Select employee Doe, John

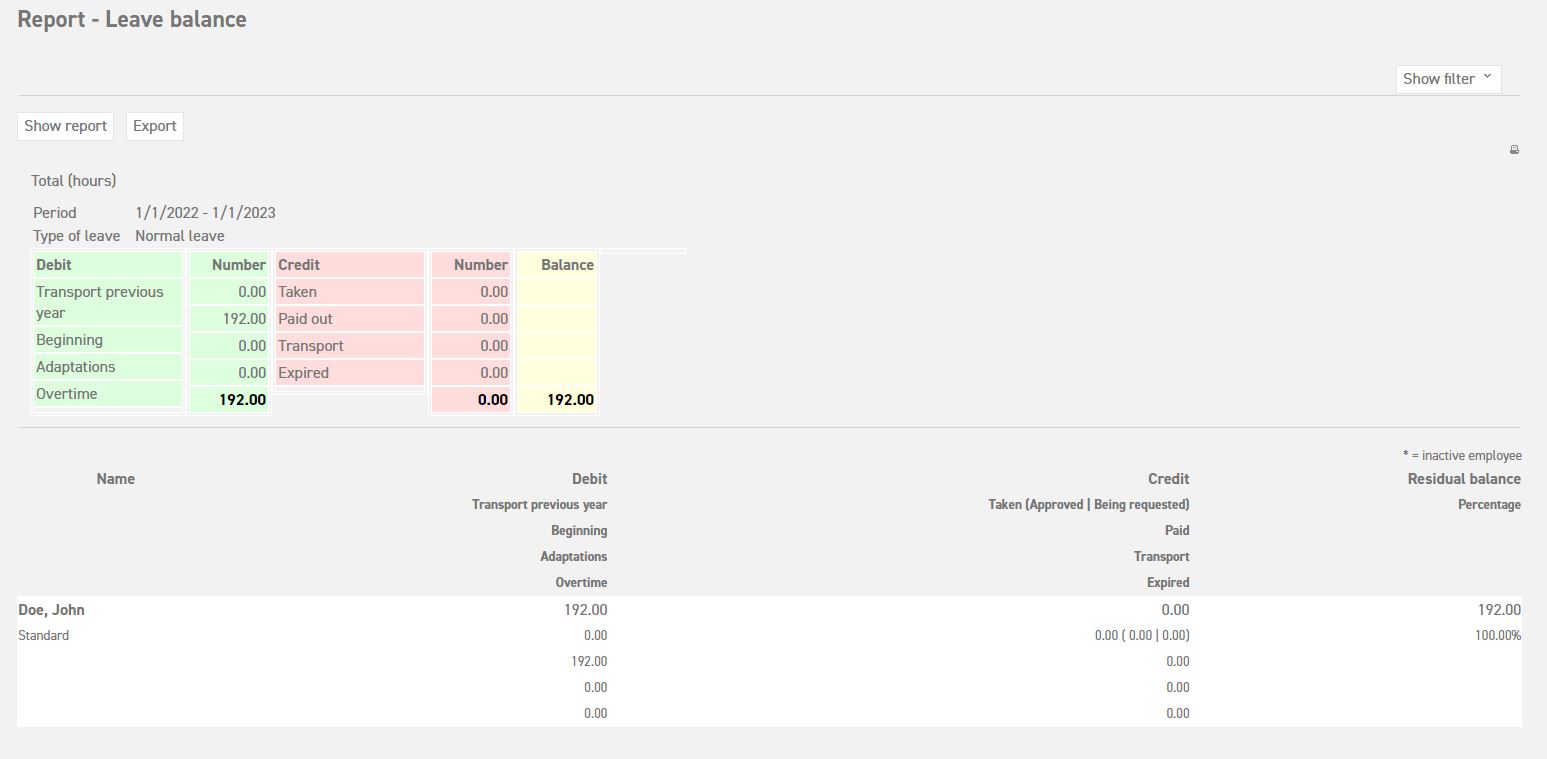coord(51,610)
